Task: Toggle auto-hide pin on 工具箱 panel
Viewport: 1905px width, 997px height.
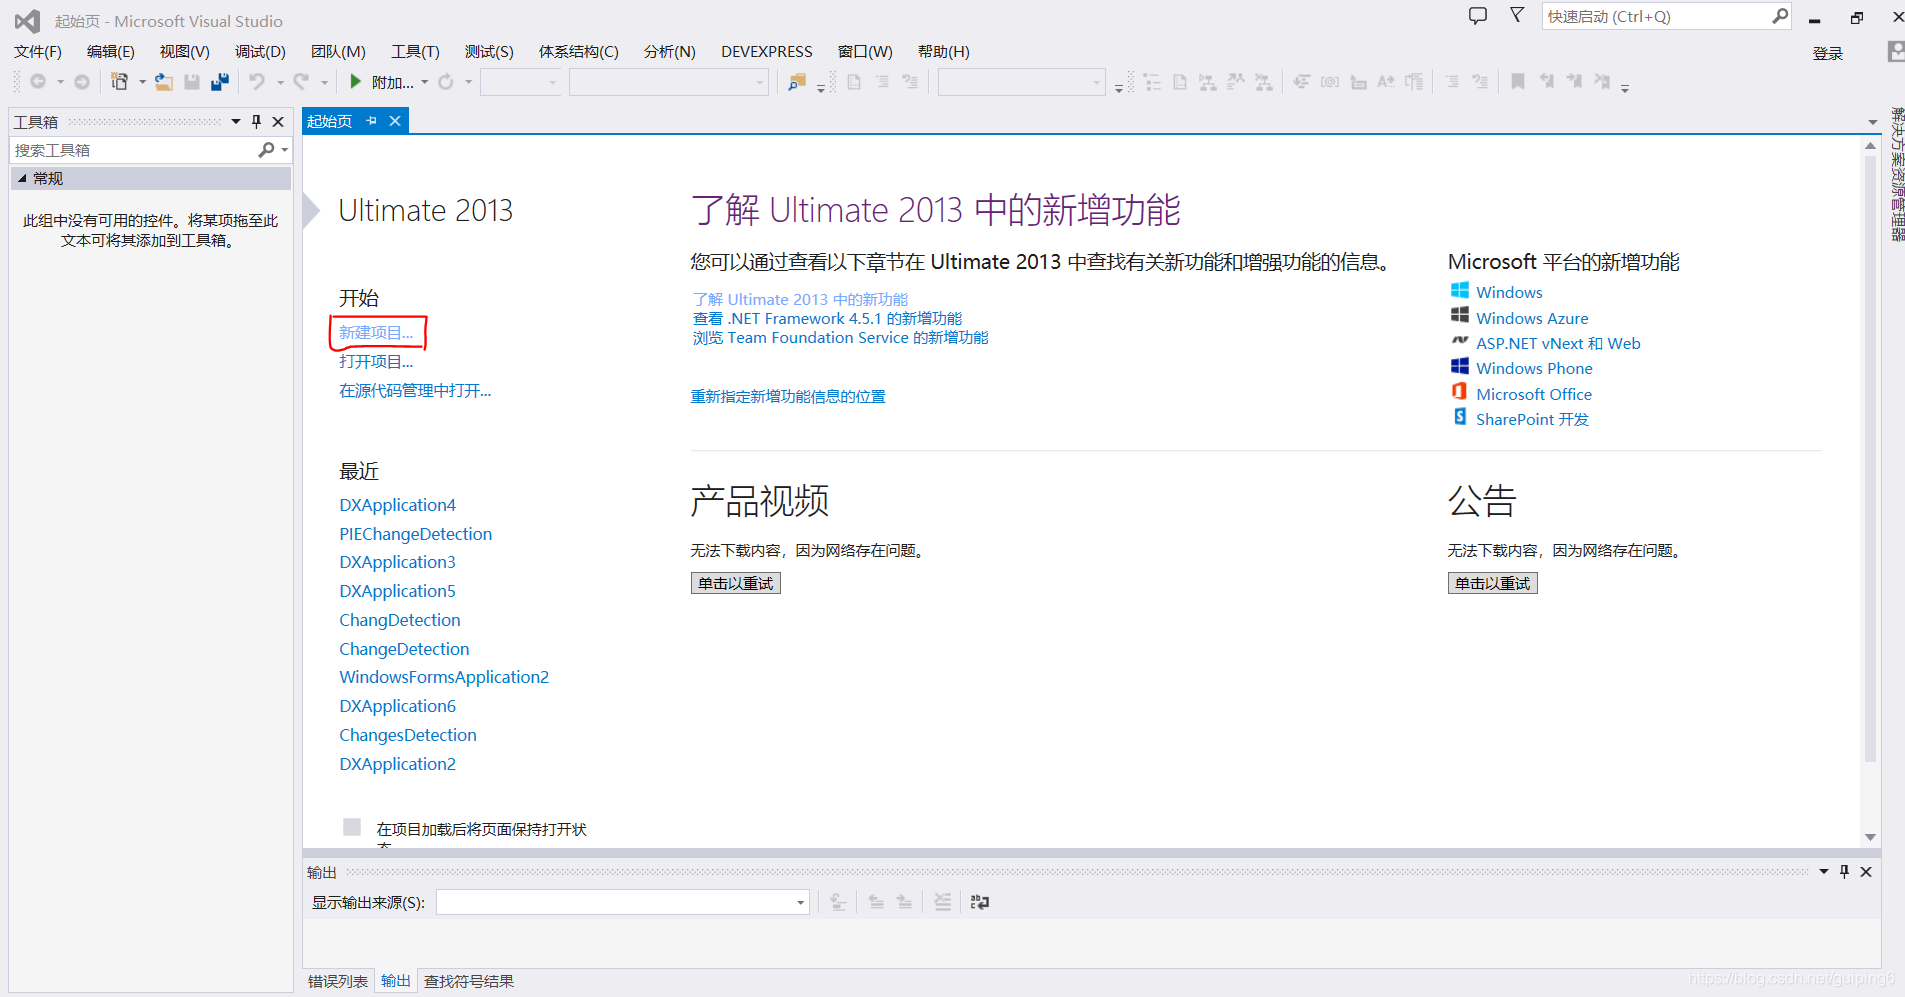Action: click(x=256, y=122)
